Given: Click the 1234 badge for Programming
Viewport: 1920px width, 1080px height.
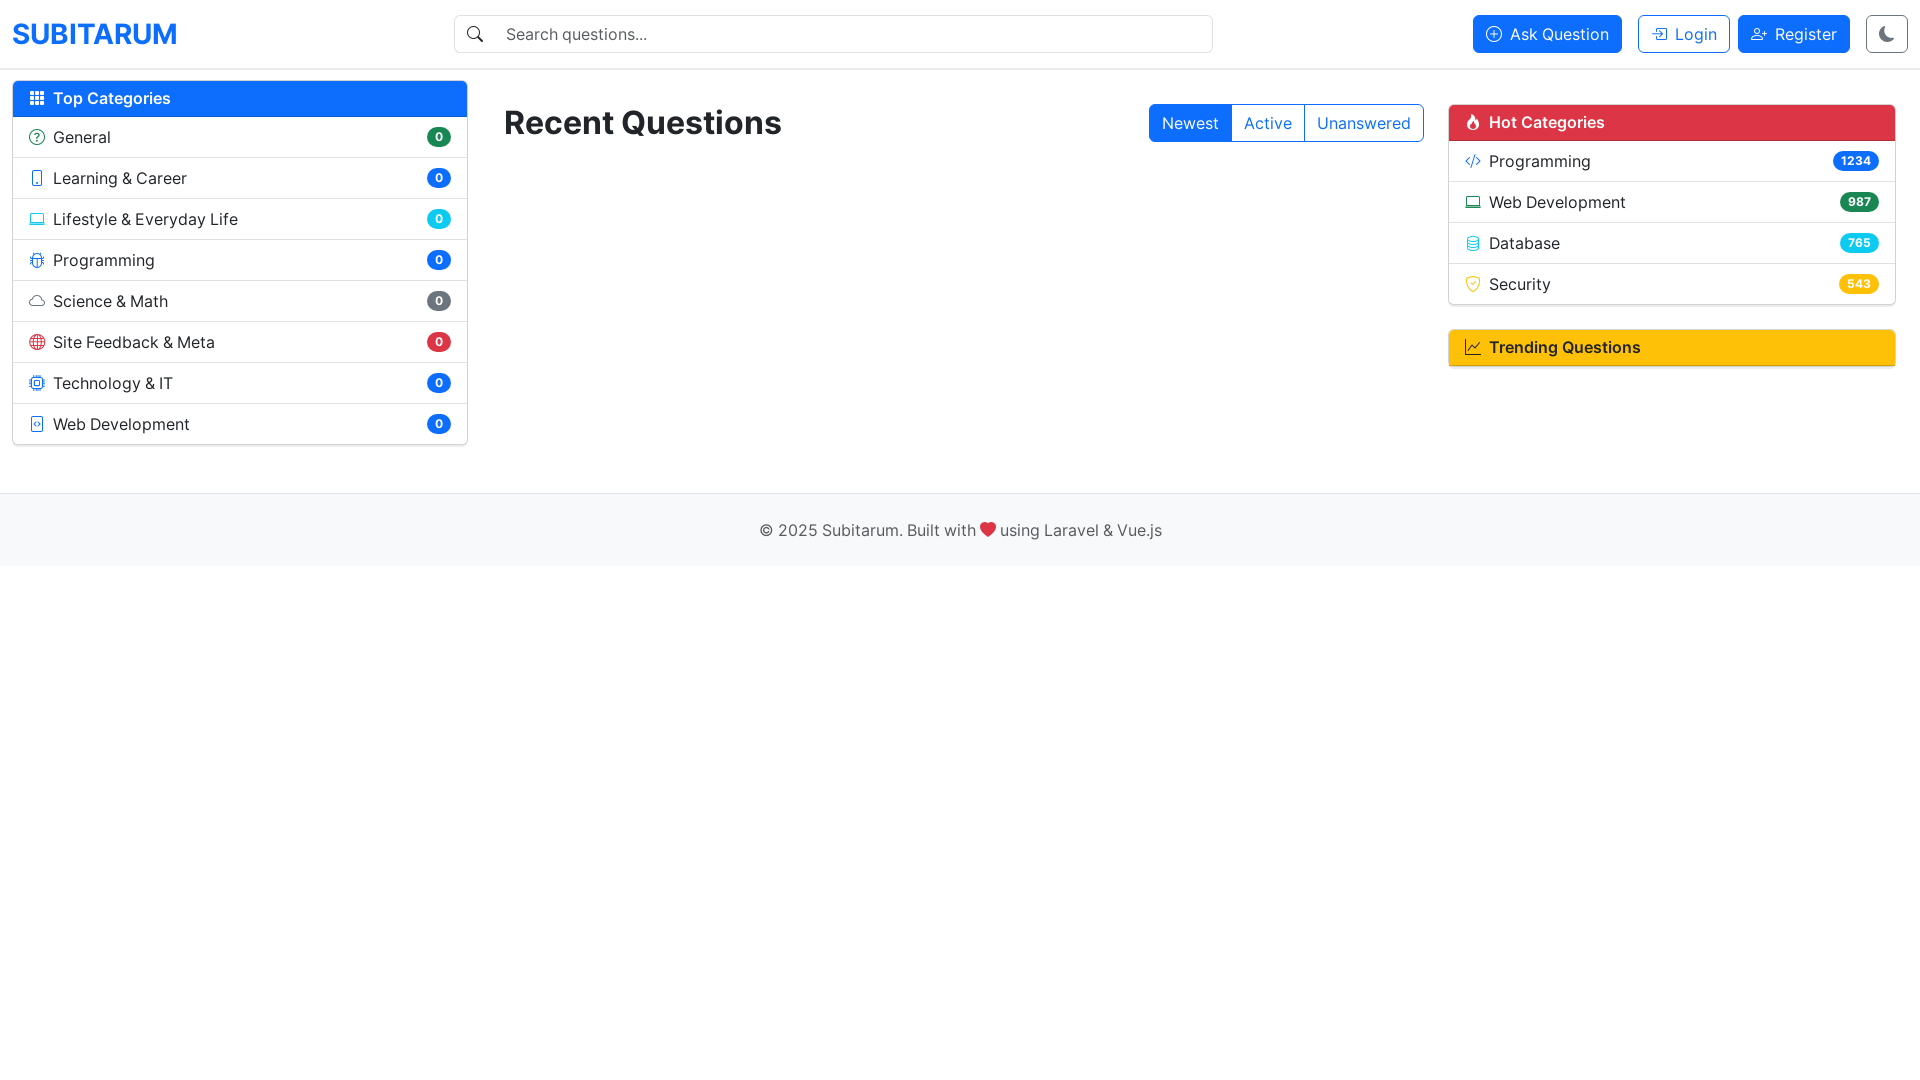Looking at the screenshot, I should click(x=1855, y=161).
